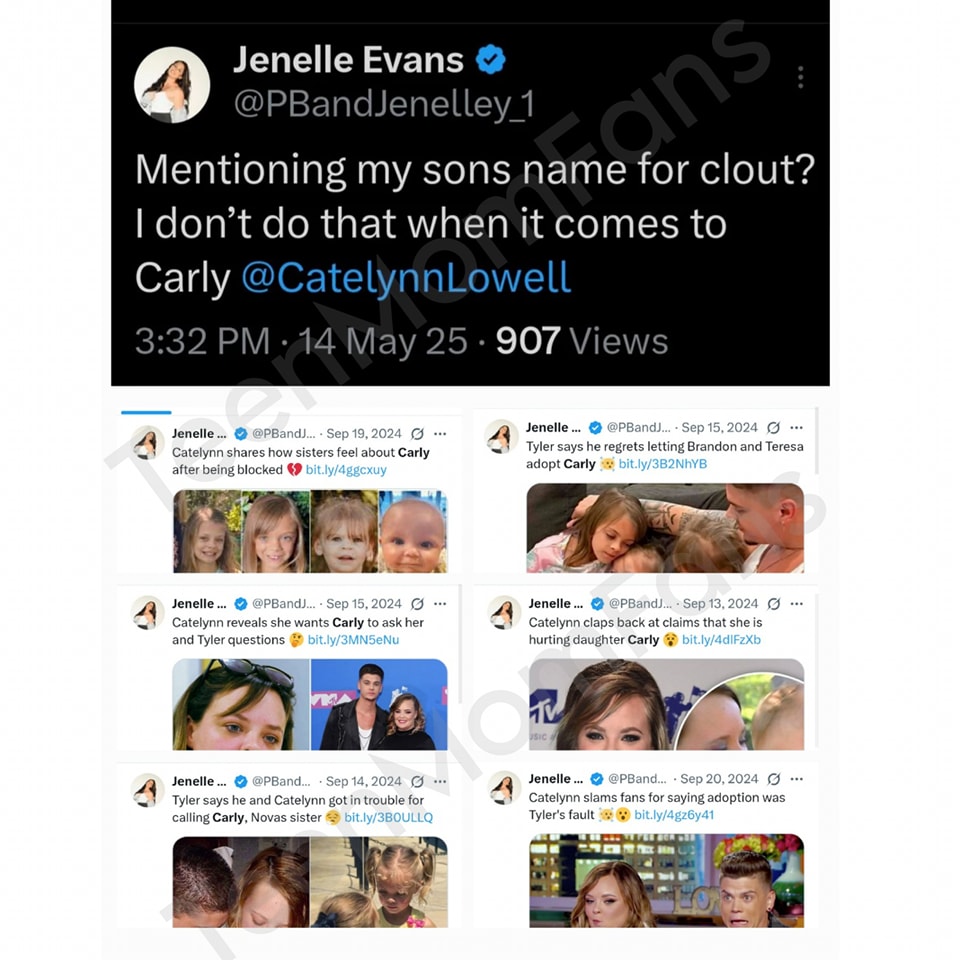This screenshot has width=960, height=960.
Task: Click the @PBandJenelley_1 handle in main tweet
Action: 384,103
